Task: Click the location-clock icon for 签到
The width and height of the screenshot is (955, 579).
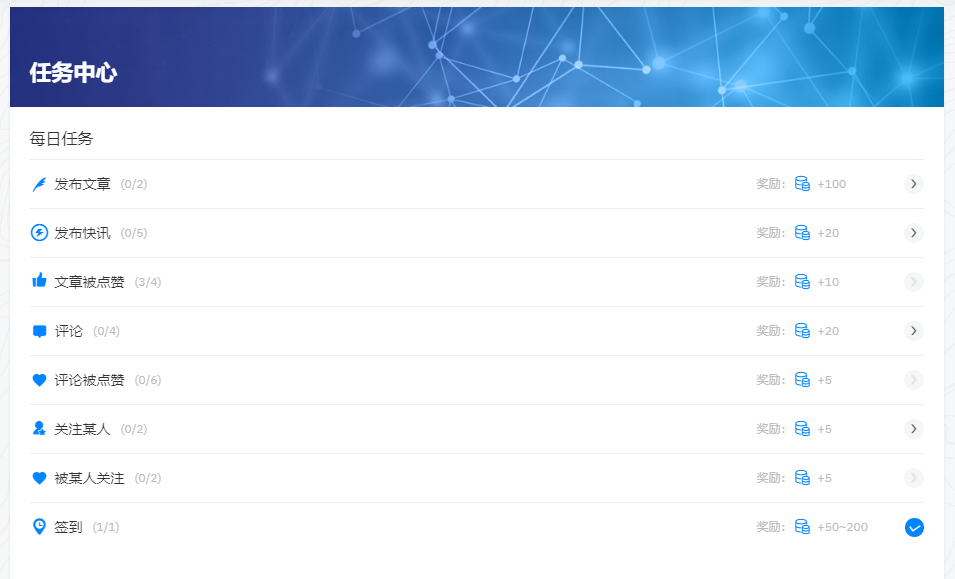Action: click(39, 526)
